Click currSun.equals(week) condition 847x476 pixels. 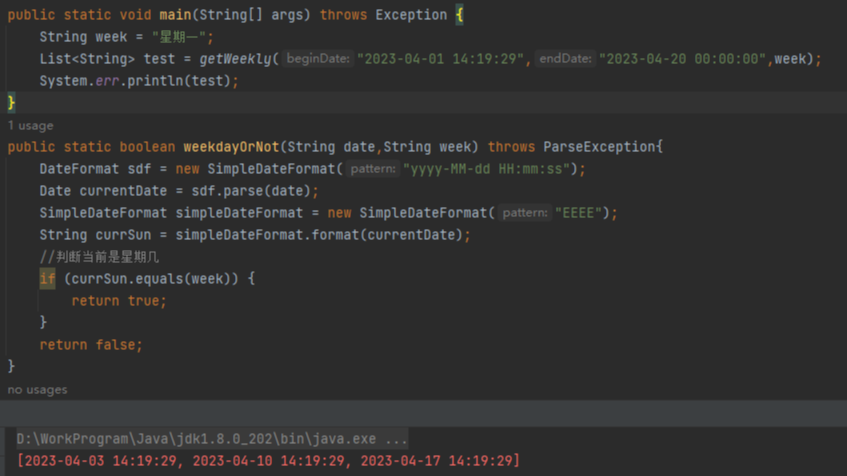tap(151, 279)
